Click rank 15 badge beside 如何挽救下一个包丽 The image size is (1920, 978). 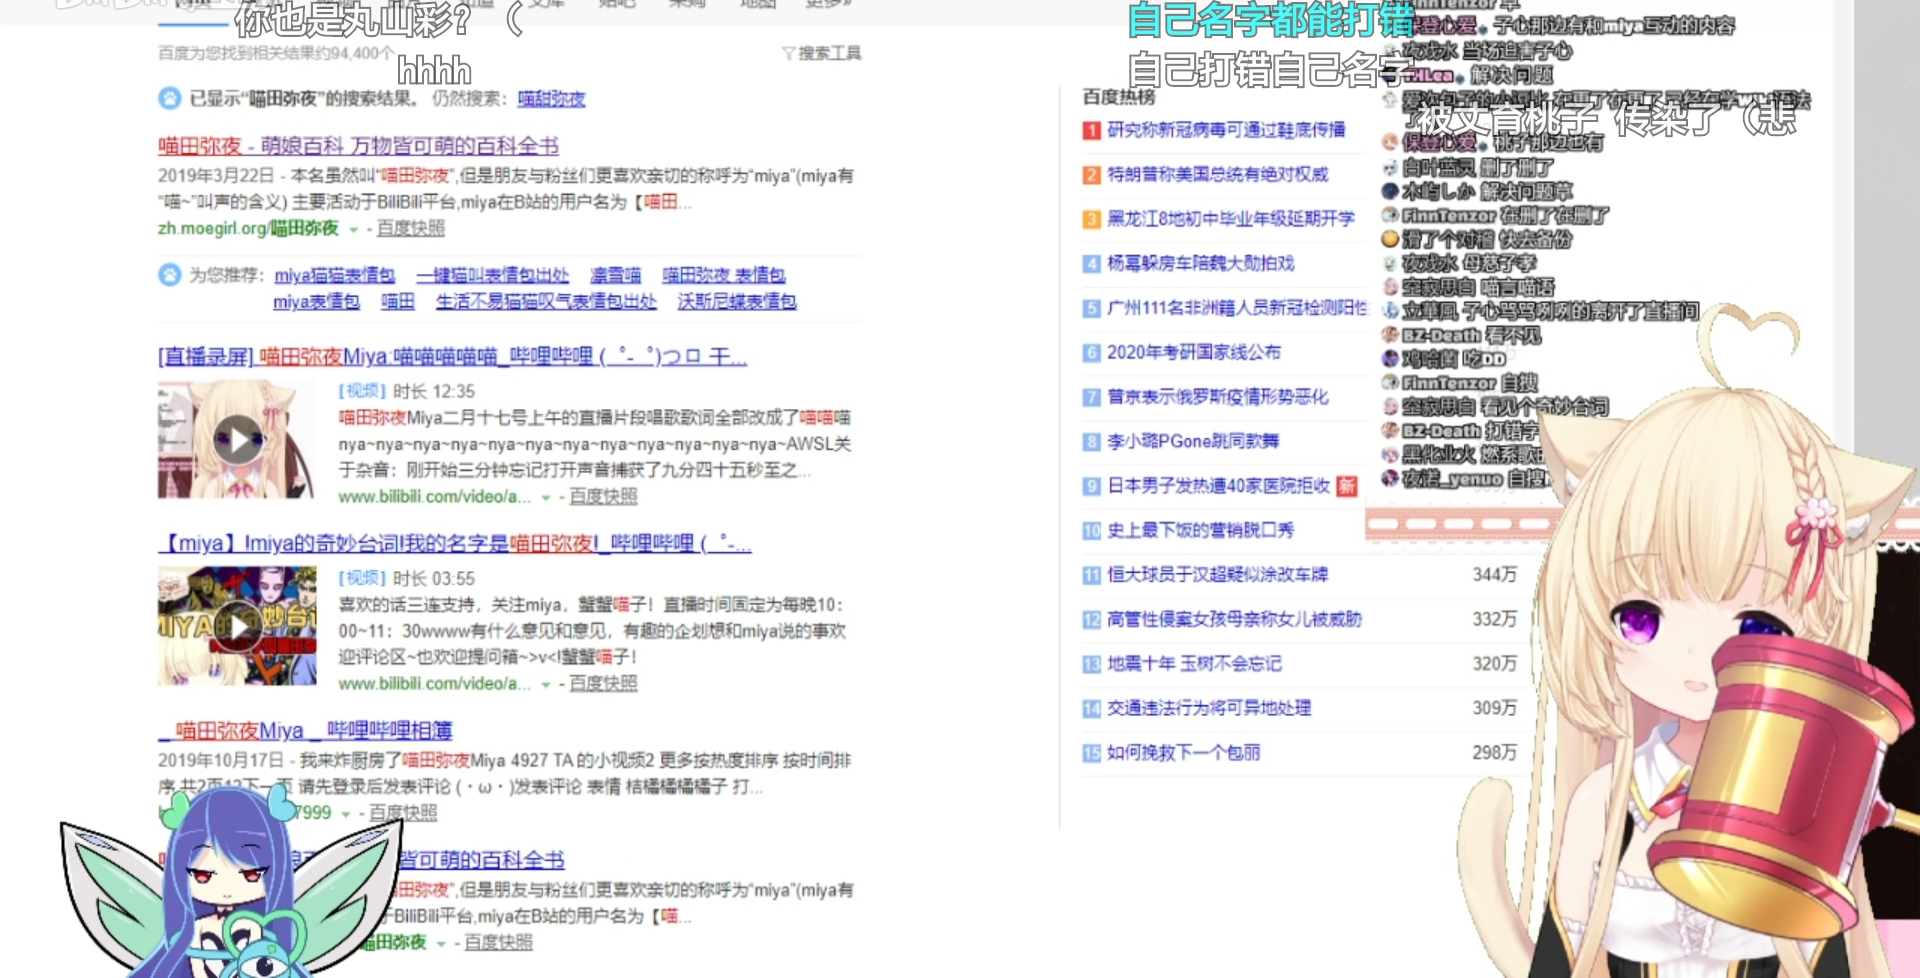click(1091, 753)
